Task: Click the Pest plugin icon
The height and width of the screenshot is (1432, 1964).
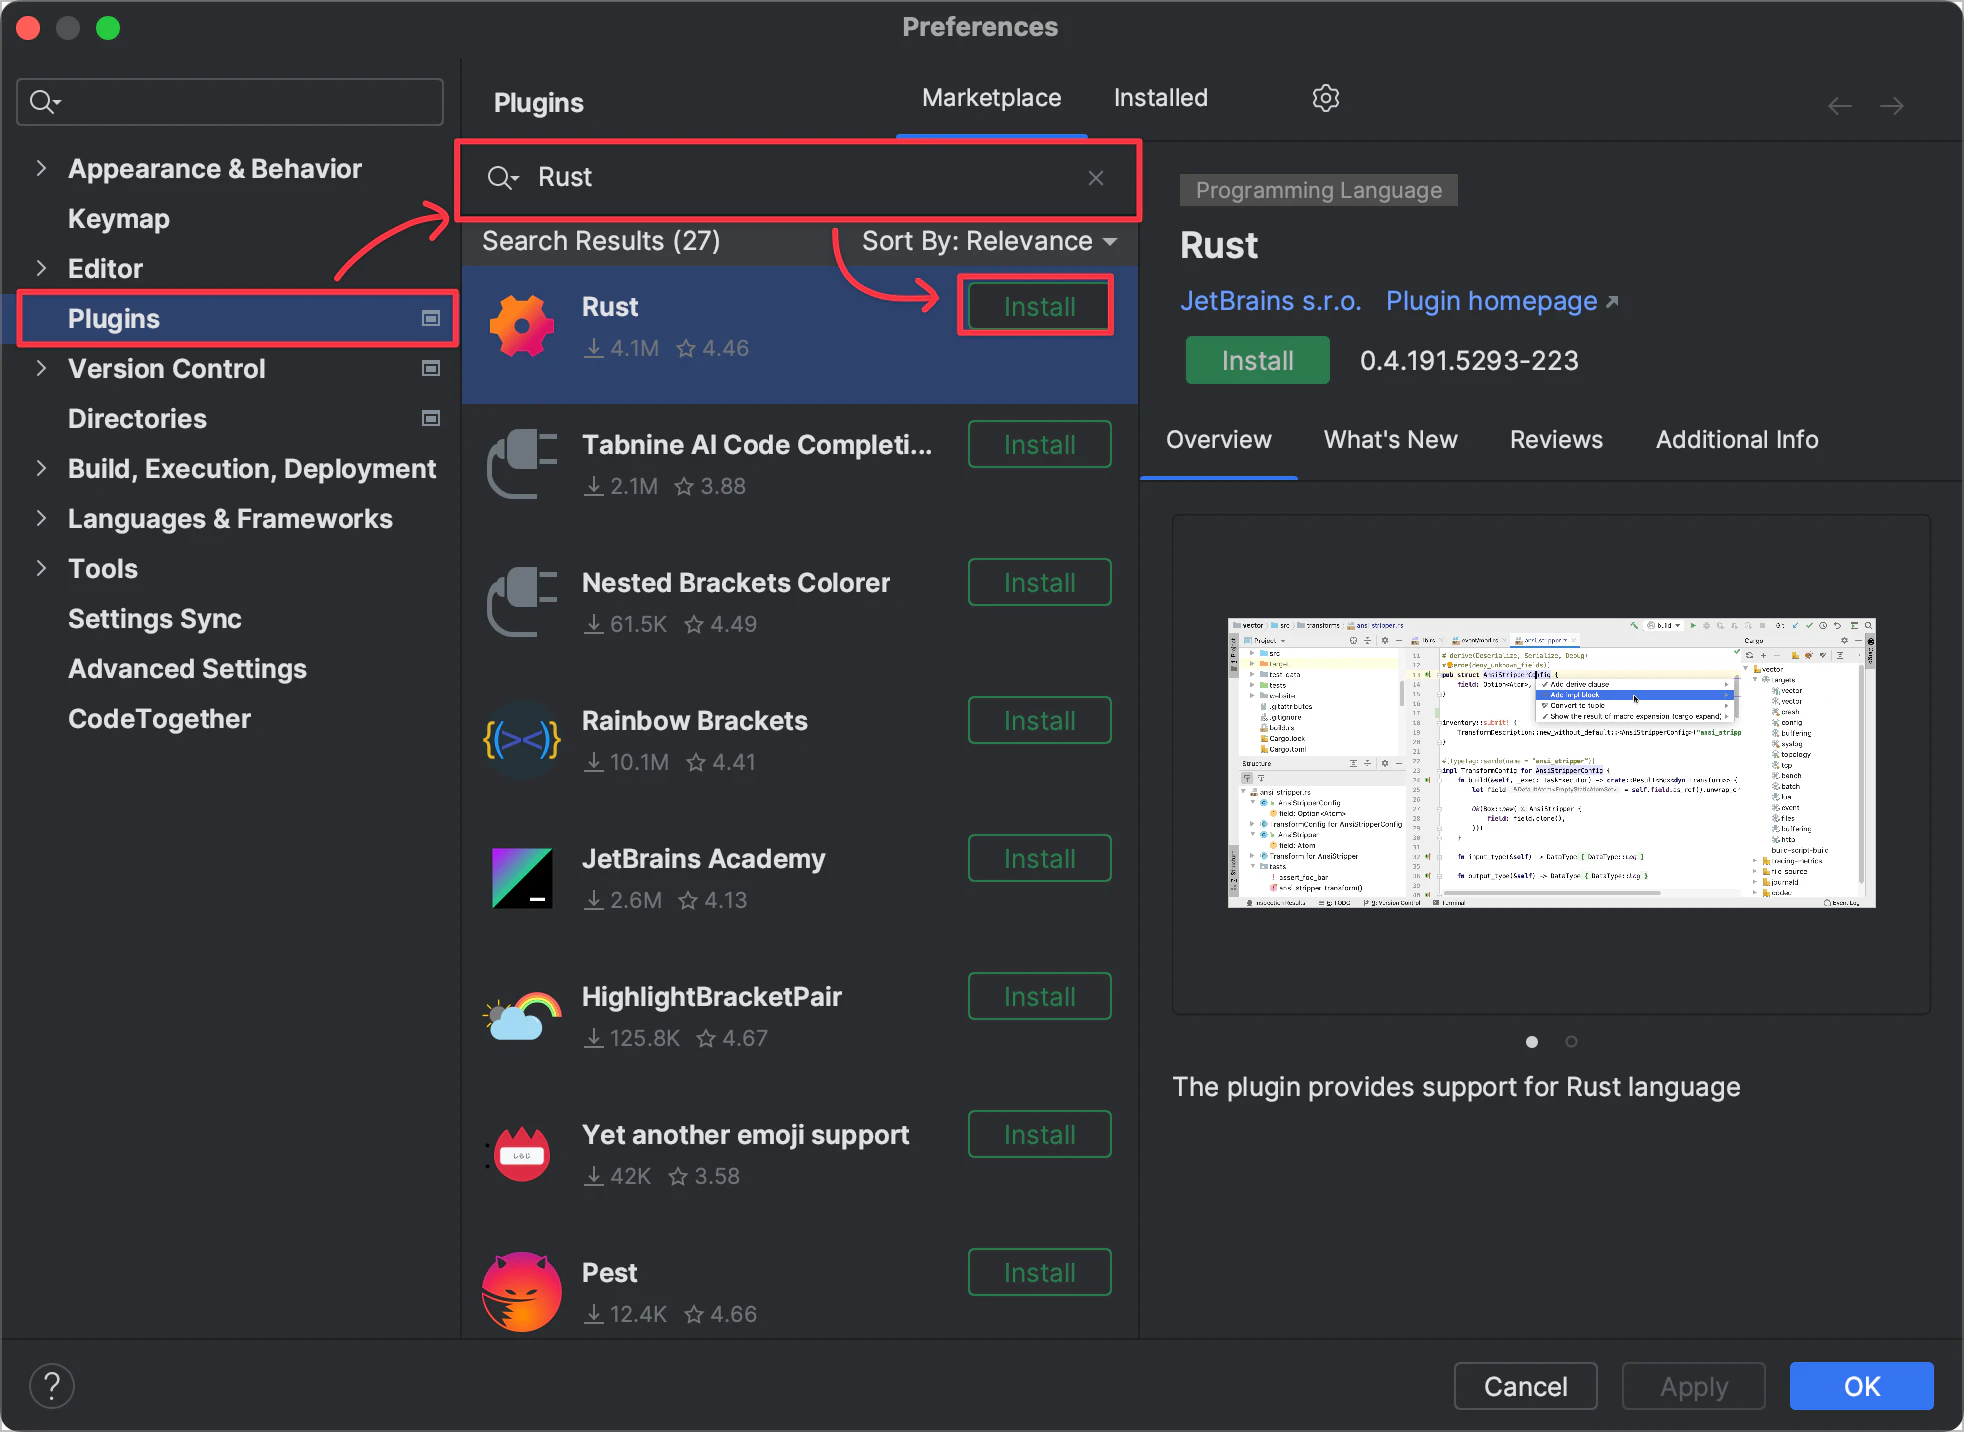Action: [x=521, y=1292]
